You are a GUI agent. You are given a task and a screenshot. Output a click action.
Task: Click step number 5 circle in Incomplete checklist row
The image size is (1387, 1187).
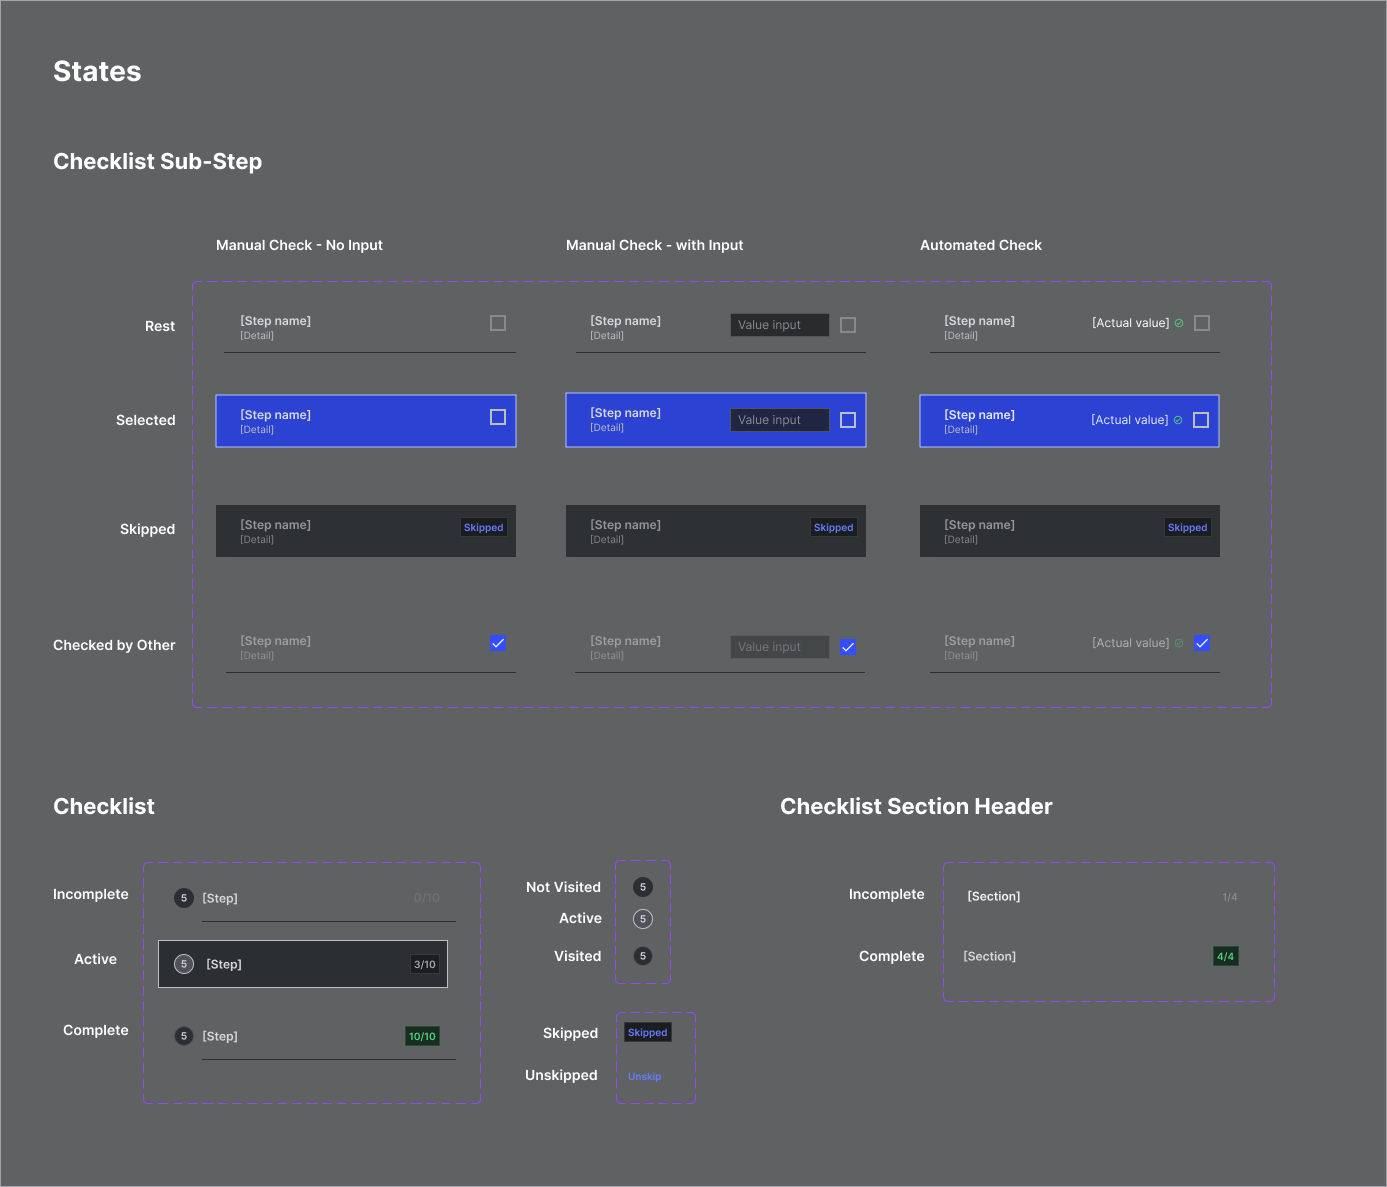pyautogui.click(x=184, y=898)
